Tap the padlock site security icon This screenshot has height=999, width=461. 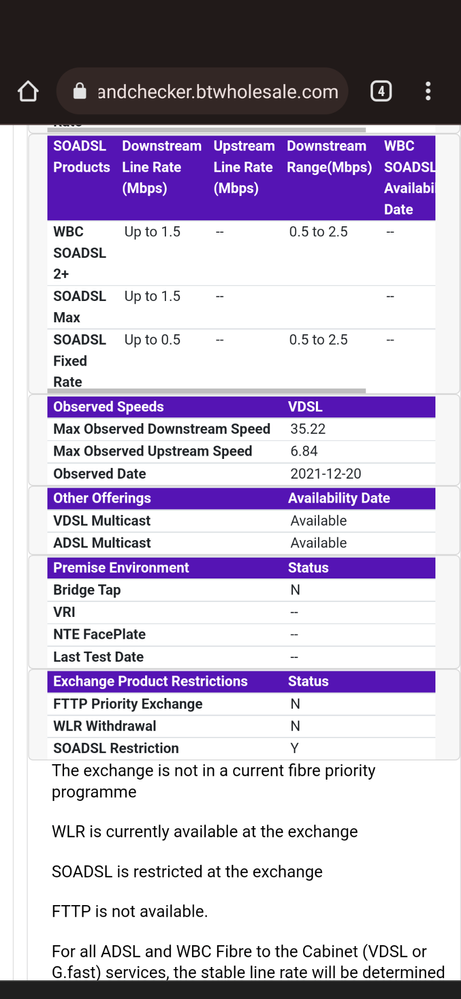[x=80, y=91]
